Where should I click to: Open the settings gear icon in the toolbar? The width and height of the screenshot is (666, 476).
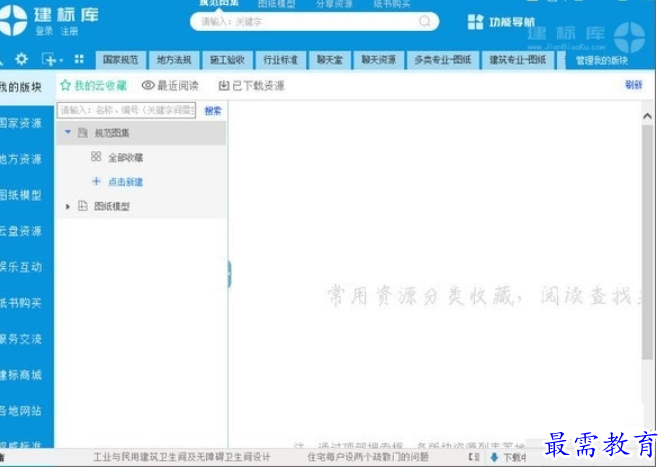(x=21, y=59)
